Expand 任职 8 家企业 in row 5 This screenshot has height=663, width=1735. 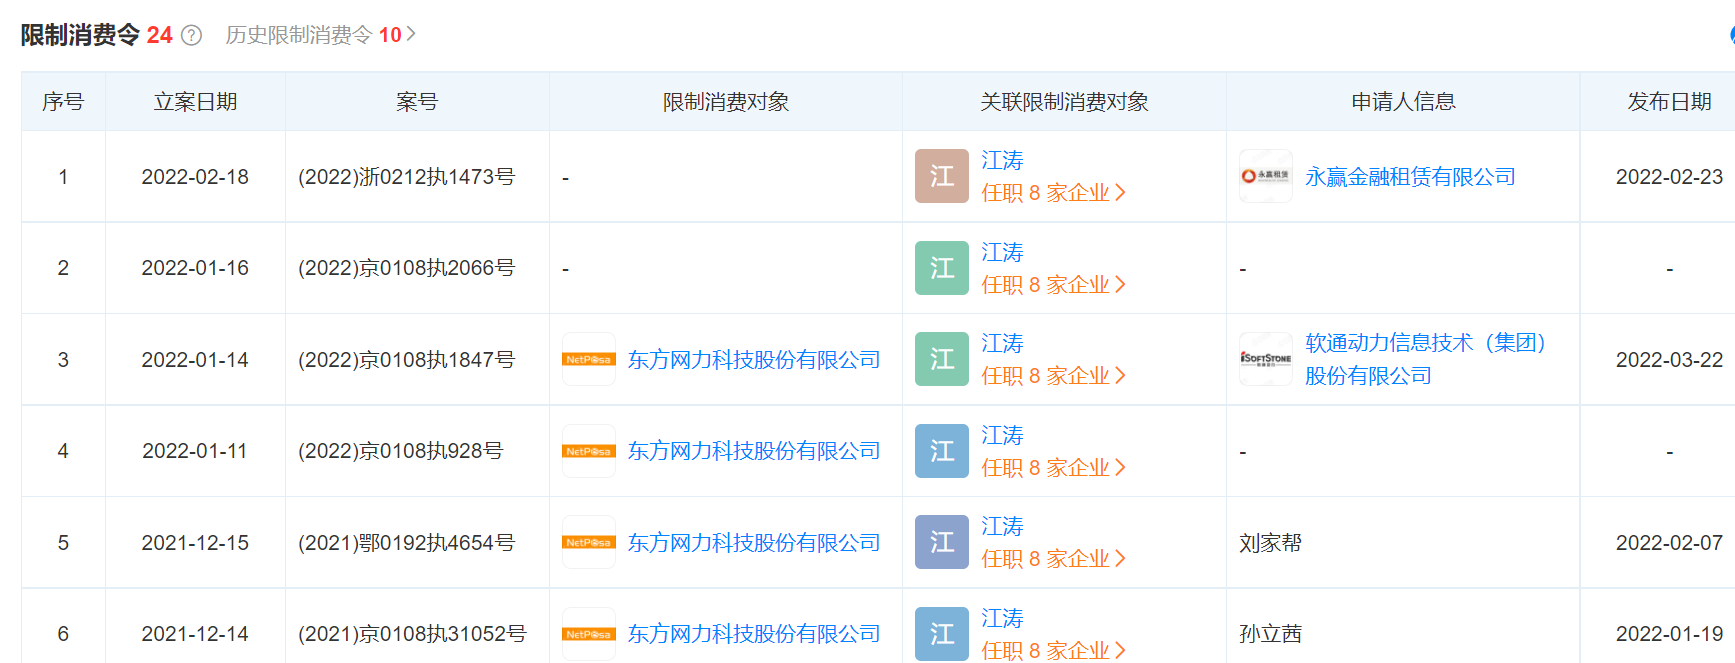[x=1053, y=559]
